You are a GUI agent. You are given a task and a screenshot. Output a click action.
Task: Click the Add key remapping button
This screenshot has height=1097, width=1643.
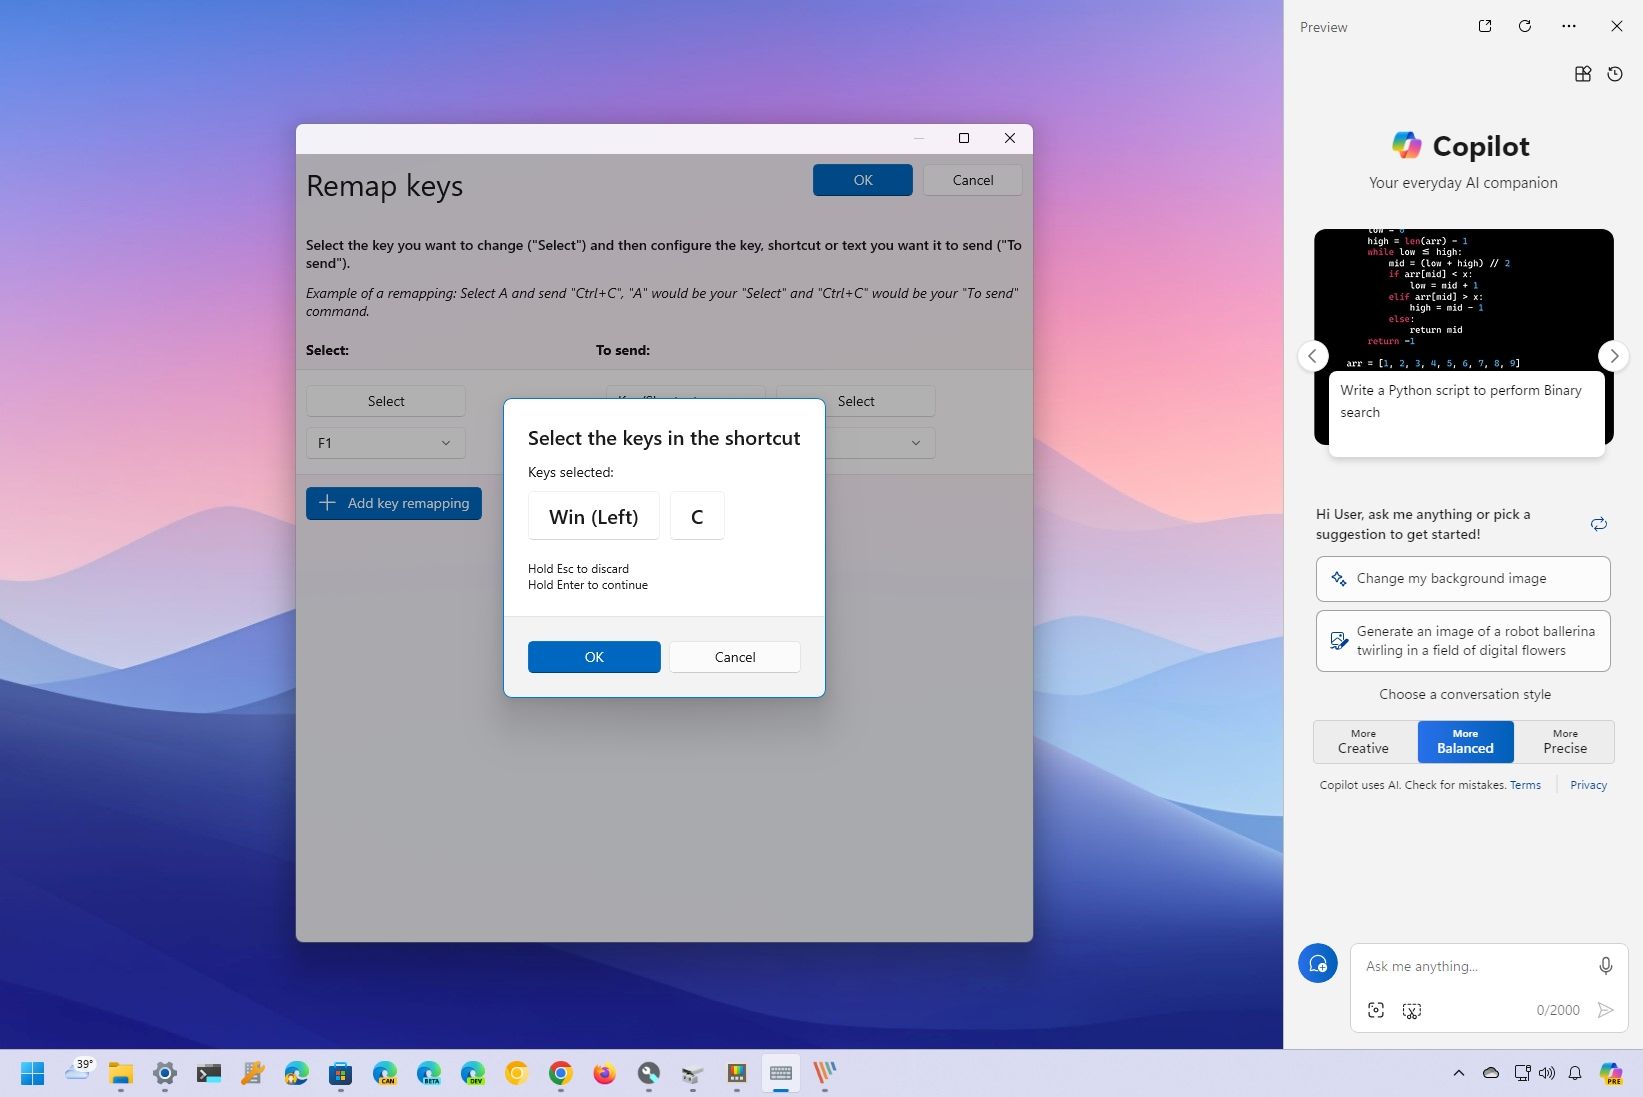pyautogui.click(x=393, y=503)
